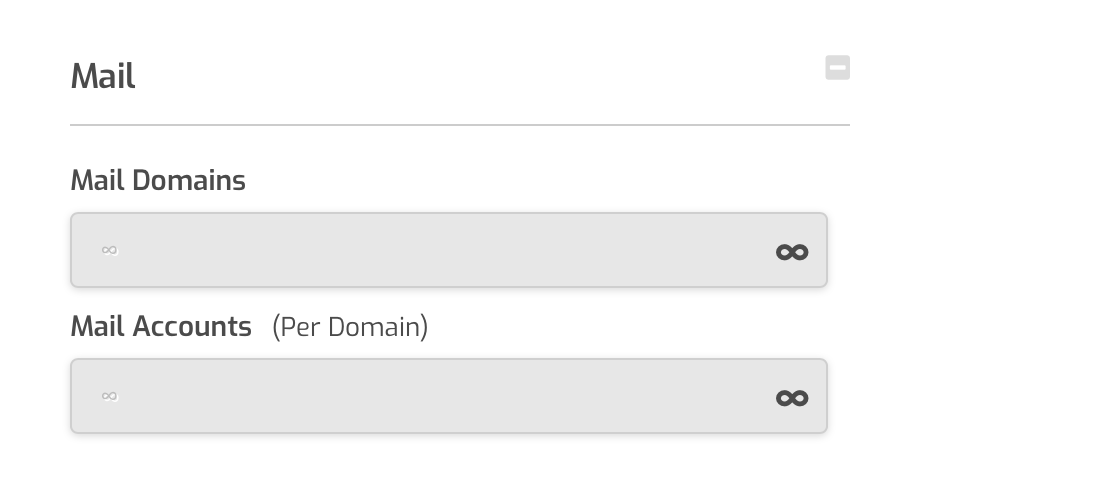Screen dimensions: 1098x494
Task: Toggle unlimited Mail Accounts via infinity symbol
Action: click(792, 398)
